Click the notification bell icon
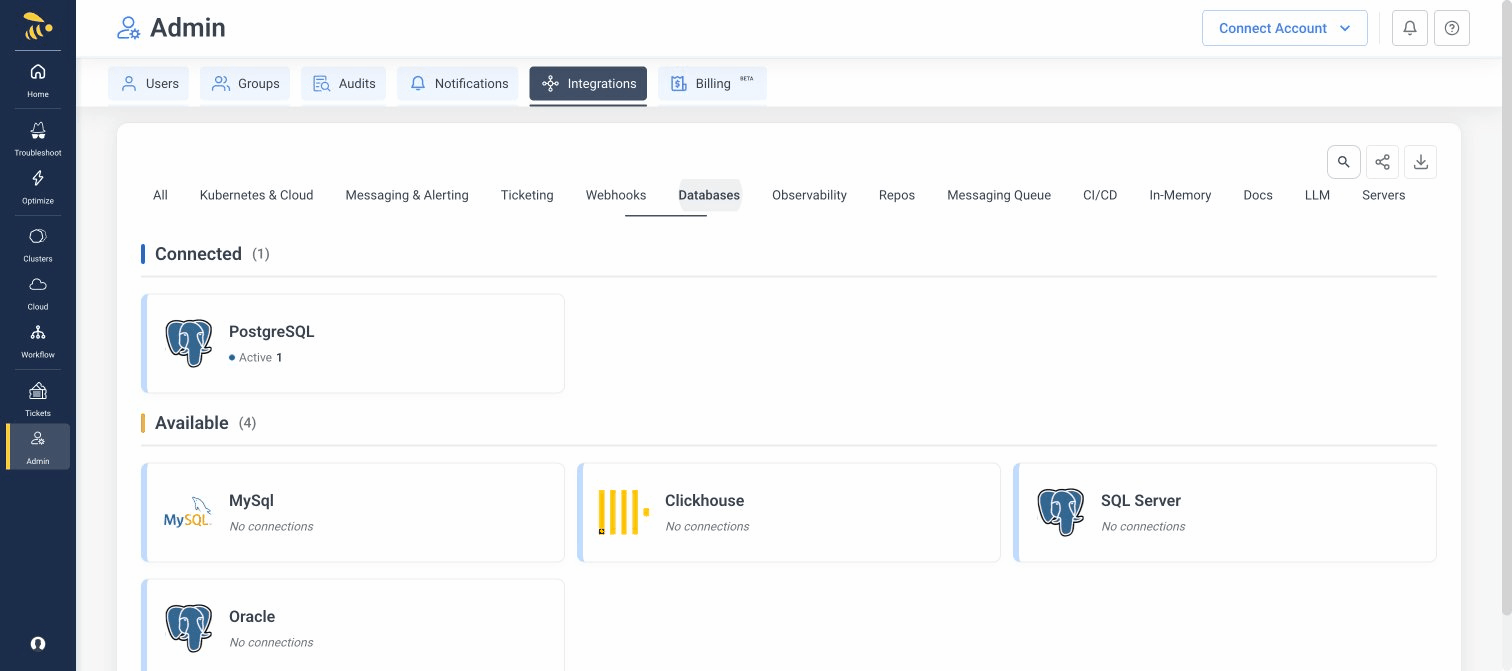Image resolution: width=1512 pixels, height=671 pixels. [1410, 28]
